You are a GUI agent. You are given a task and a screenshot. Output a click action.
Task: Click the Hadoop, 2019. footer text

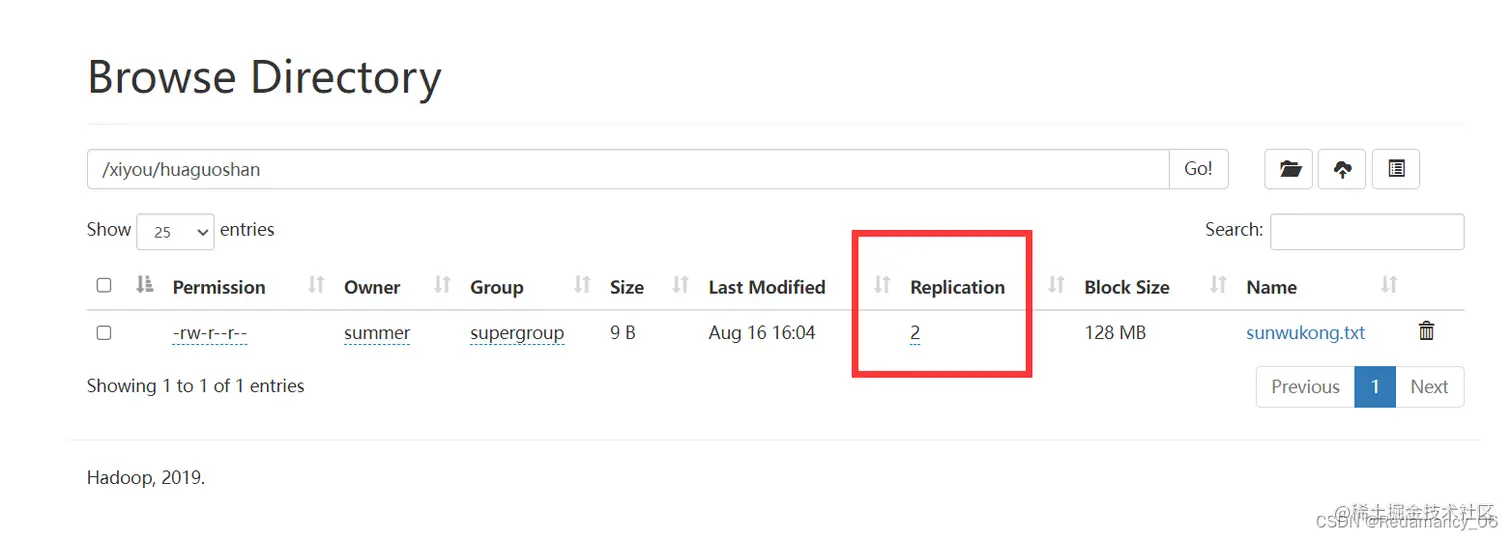[x=146, y=478]
